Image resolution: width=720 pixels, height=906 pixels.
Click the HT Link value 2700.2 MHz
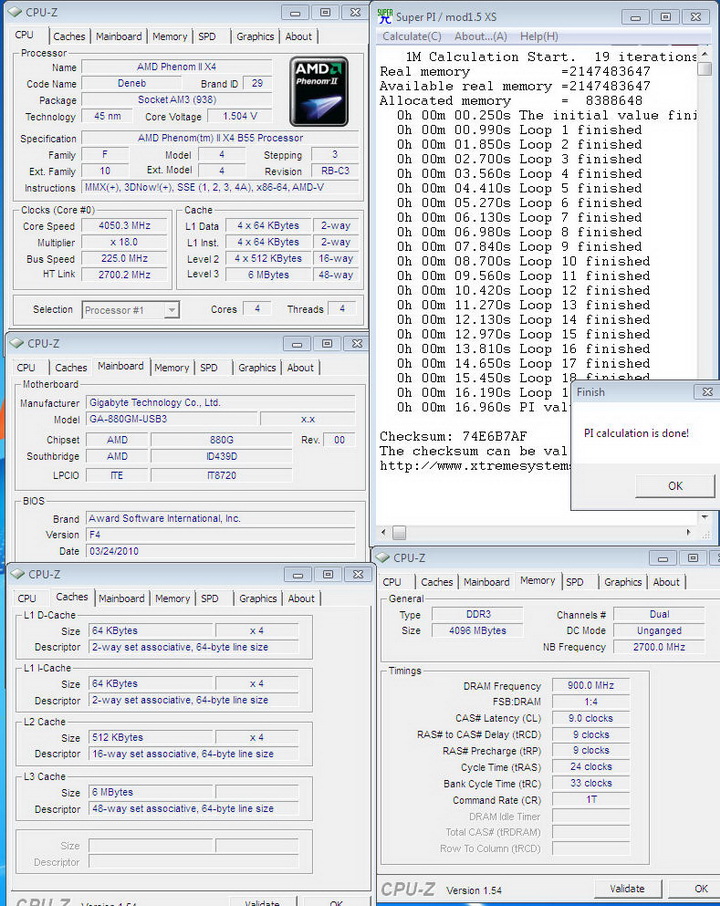pyautogui.click(x=124, y=274)
